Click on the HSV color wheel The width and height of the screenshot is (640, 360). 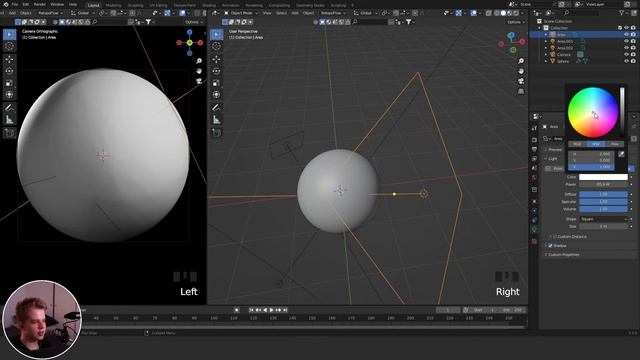pyautogui.click(x=593, y=113)
